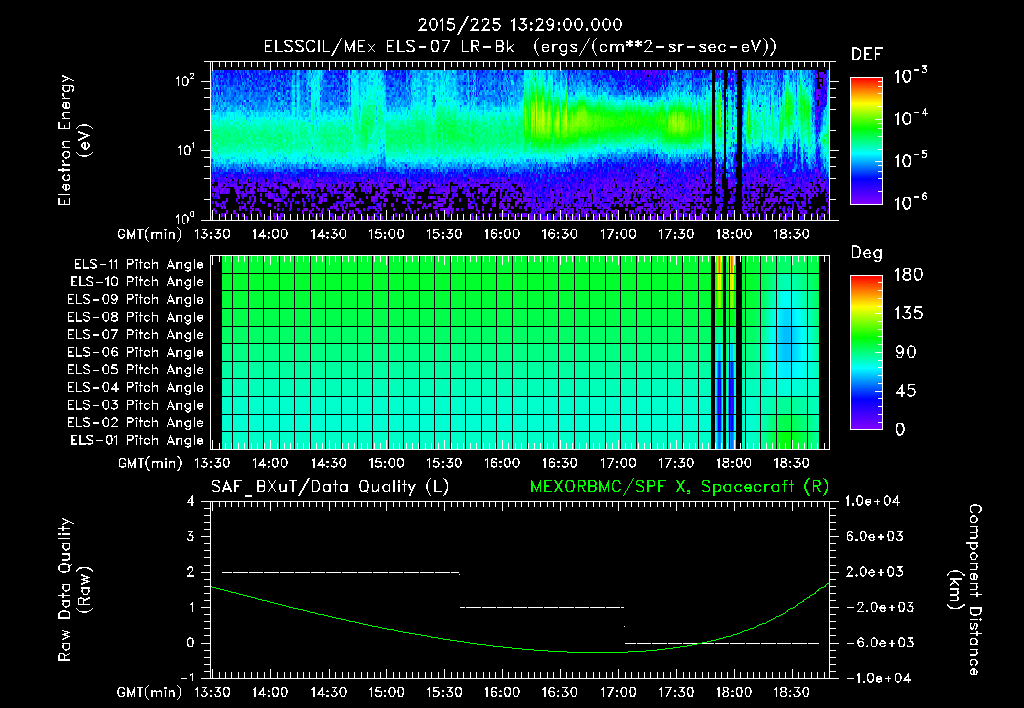Click the 0 tick on Deg color bar
Screen dimensions: 1024x708
tap(900, 430)
